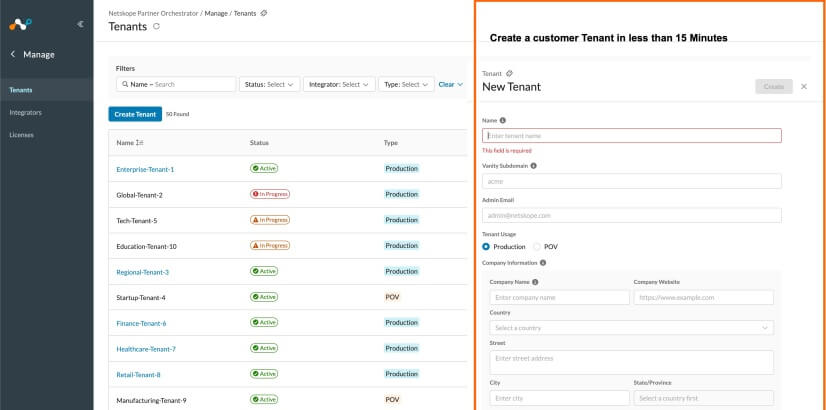The image size is (826, 410).
Task: Click the Create Tenant button
Action: point(135,114)
